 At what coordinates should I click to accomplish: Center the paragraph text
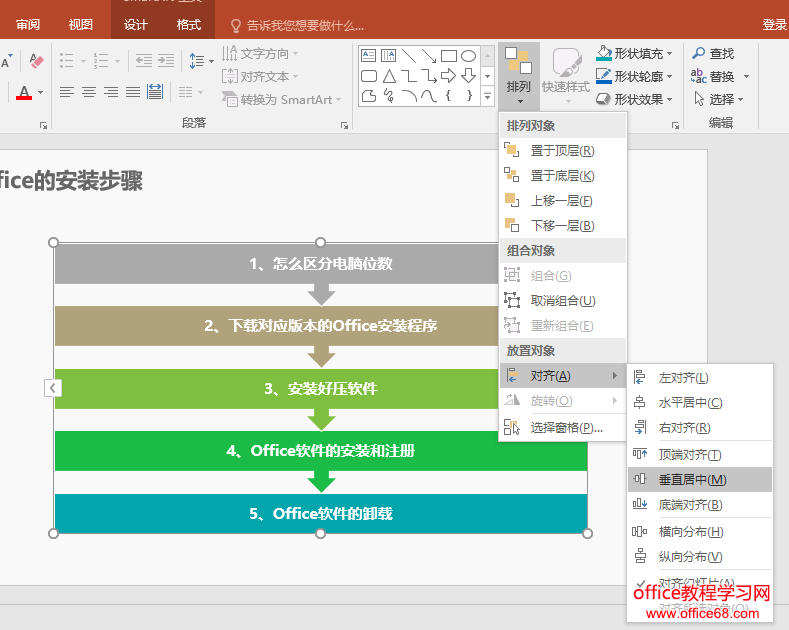click(89, 92)
